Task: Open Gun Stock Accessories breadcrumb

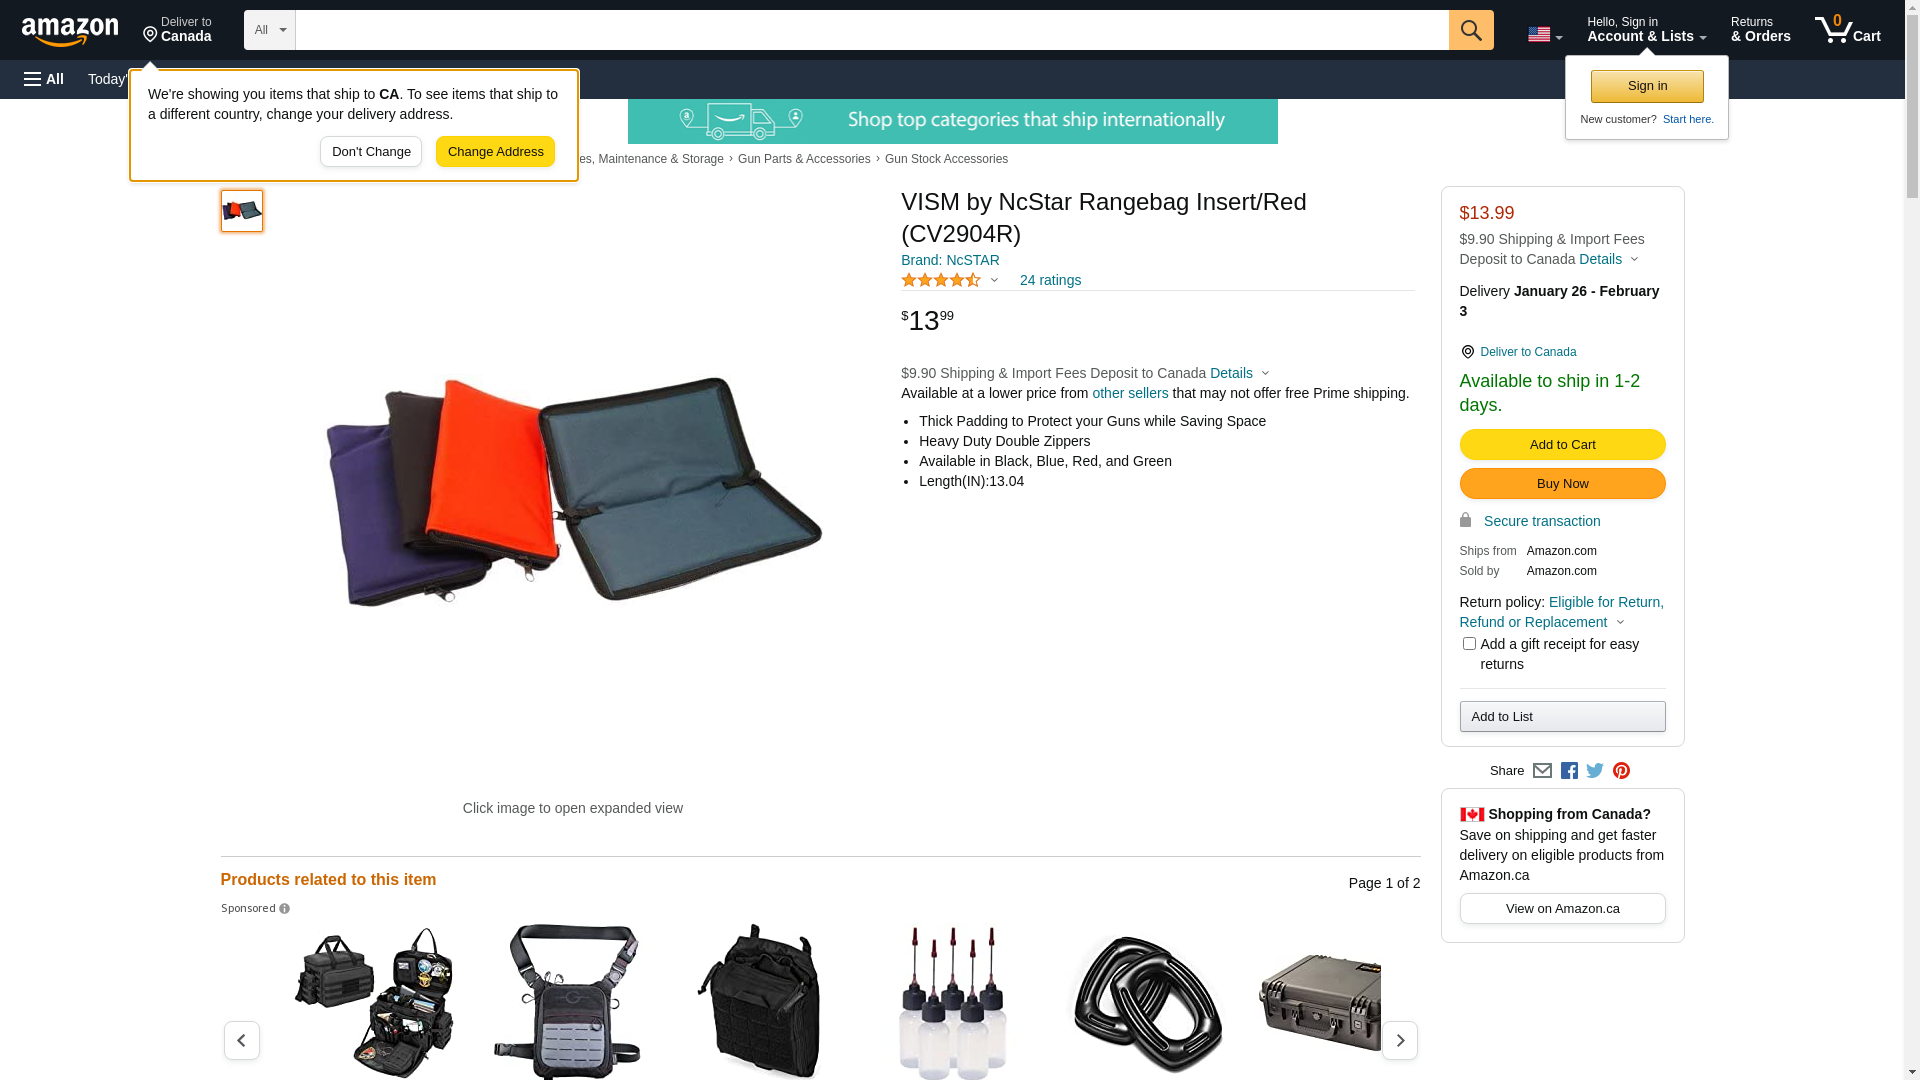Action: click(x=946, y=159)
